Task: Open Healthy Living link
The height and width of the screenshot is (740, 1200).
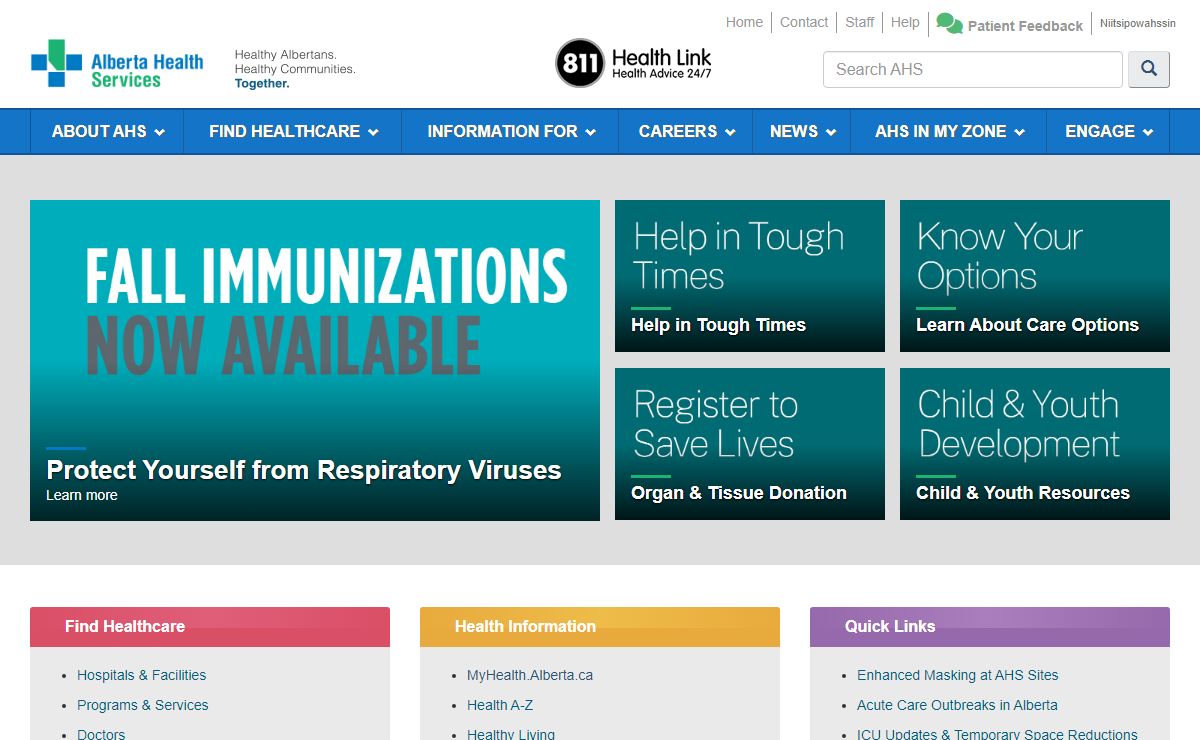Action: coord(511,735)
